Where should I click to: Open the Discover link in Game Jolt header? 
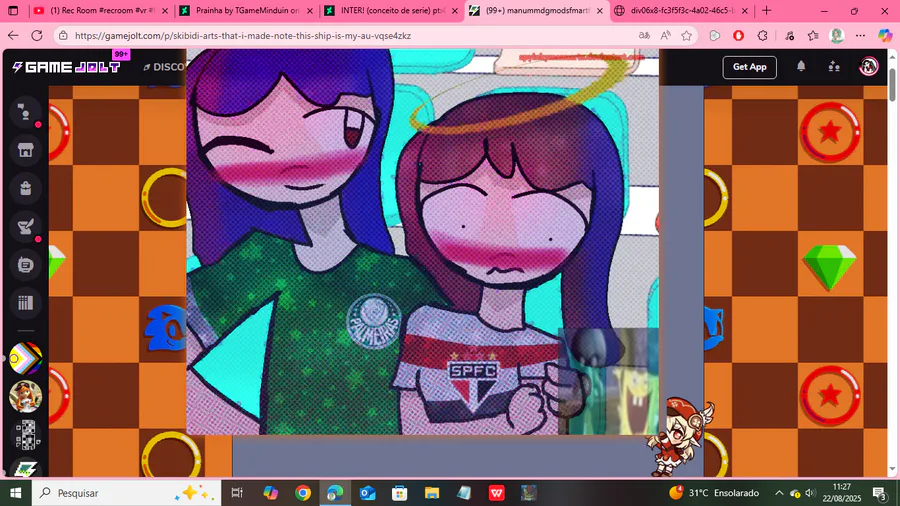164,67
